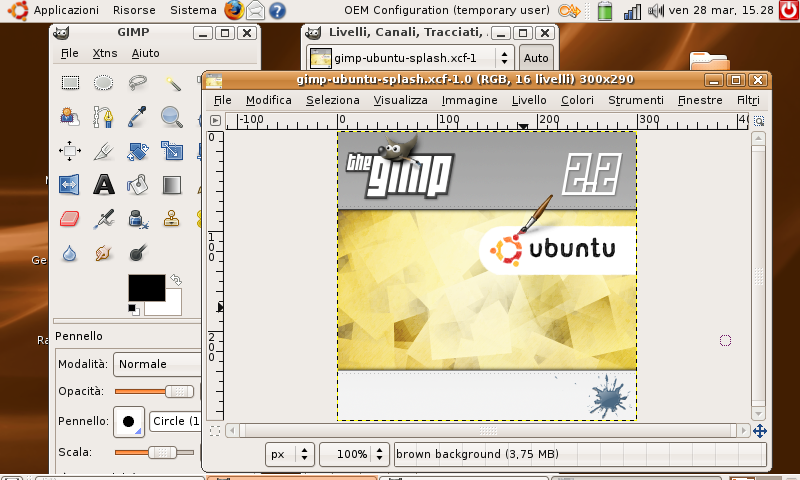
Task: Open the Modifica menu
Action: [x=269, y=100]
